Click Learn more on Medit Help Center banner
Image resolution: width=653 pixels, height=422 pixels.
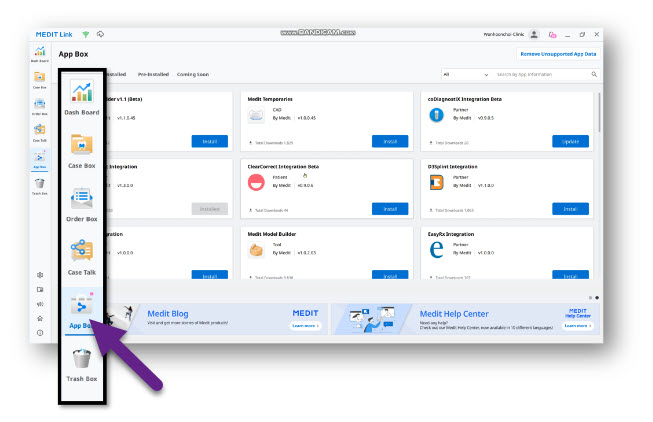(x=578, y=326)
